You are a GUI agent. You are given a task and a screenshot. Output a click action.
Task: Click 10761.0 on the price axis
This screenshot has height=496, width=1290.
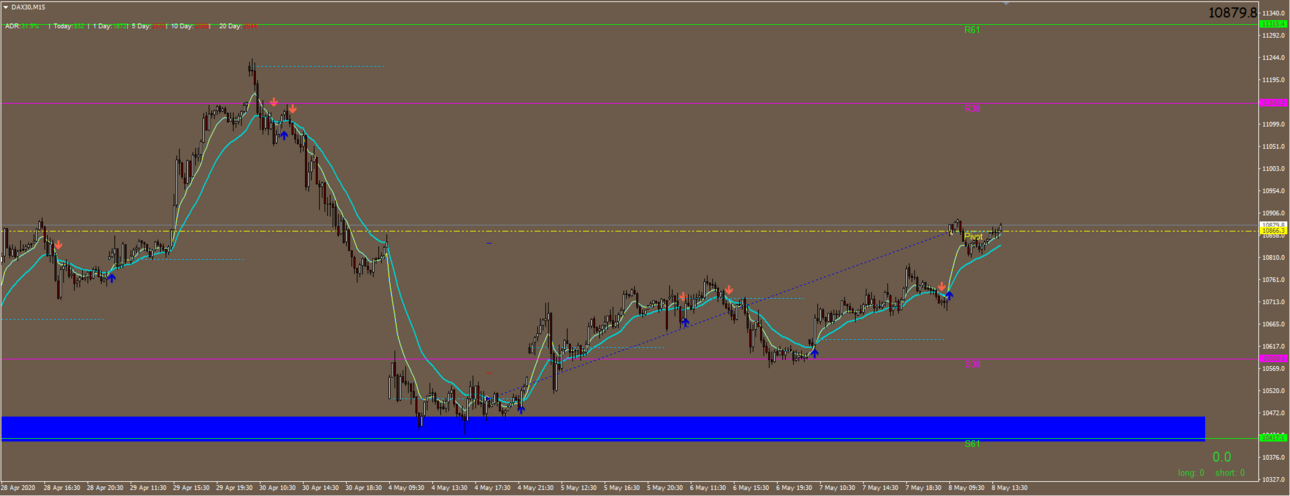(x=1274, y=280)
